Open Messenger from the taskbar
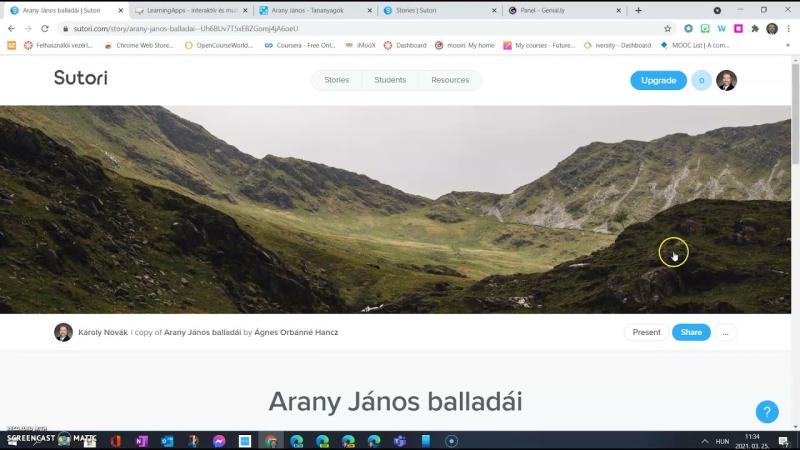The width and height of the screenshot is (800, 450). (219, 441)
